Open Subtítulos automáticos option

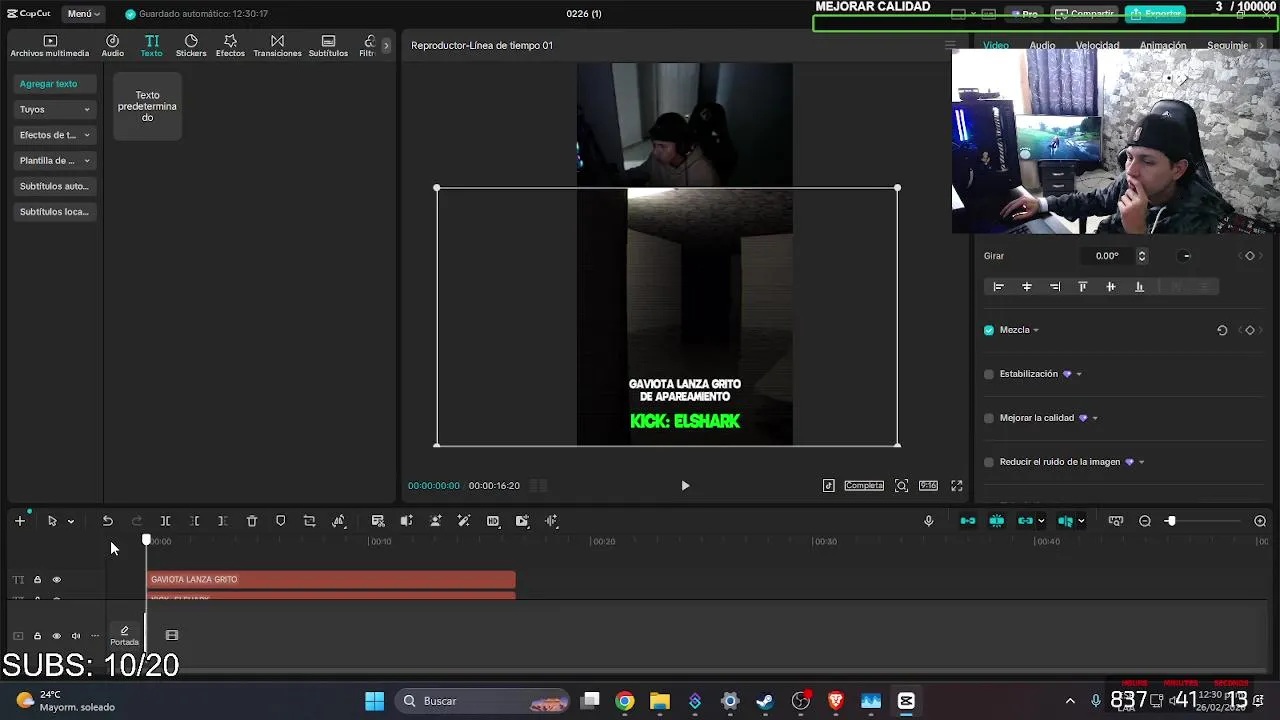55,186
